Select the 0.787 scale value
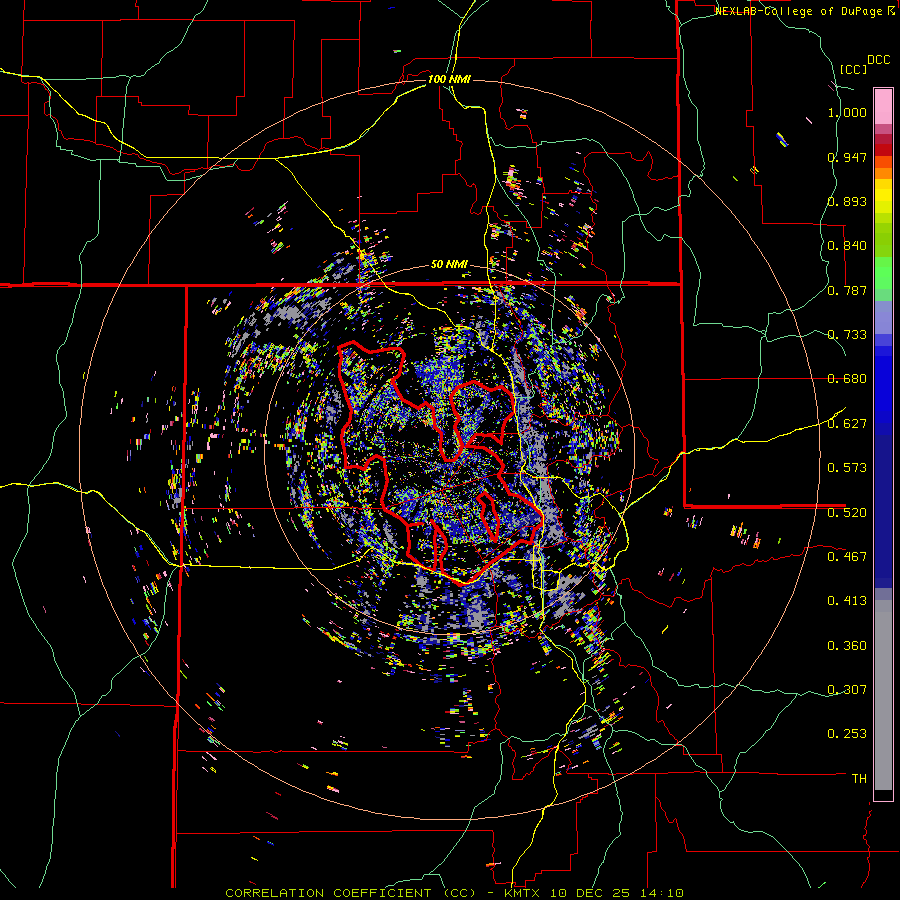This screenshot has width=900, height=900. (x=847, y=290)
